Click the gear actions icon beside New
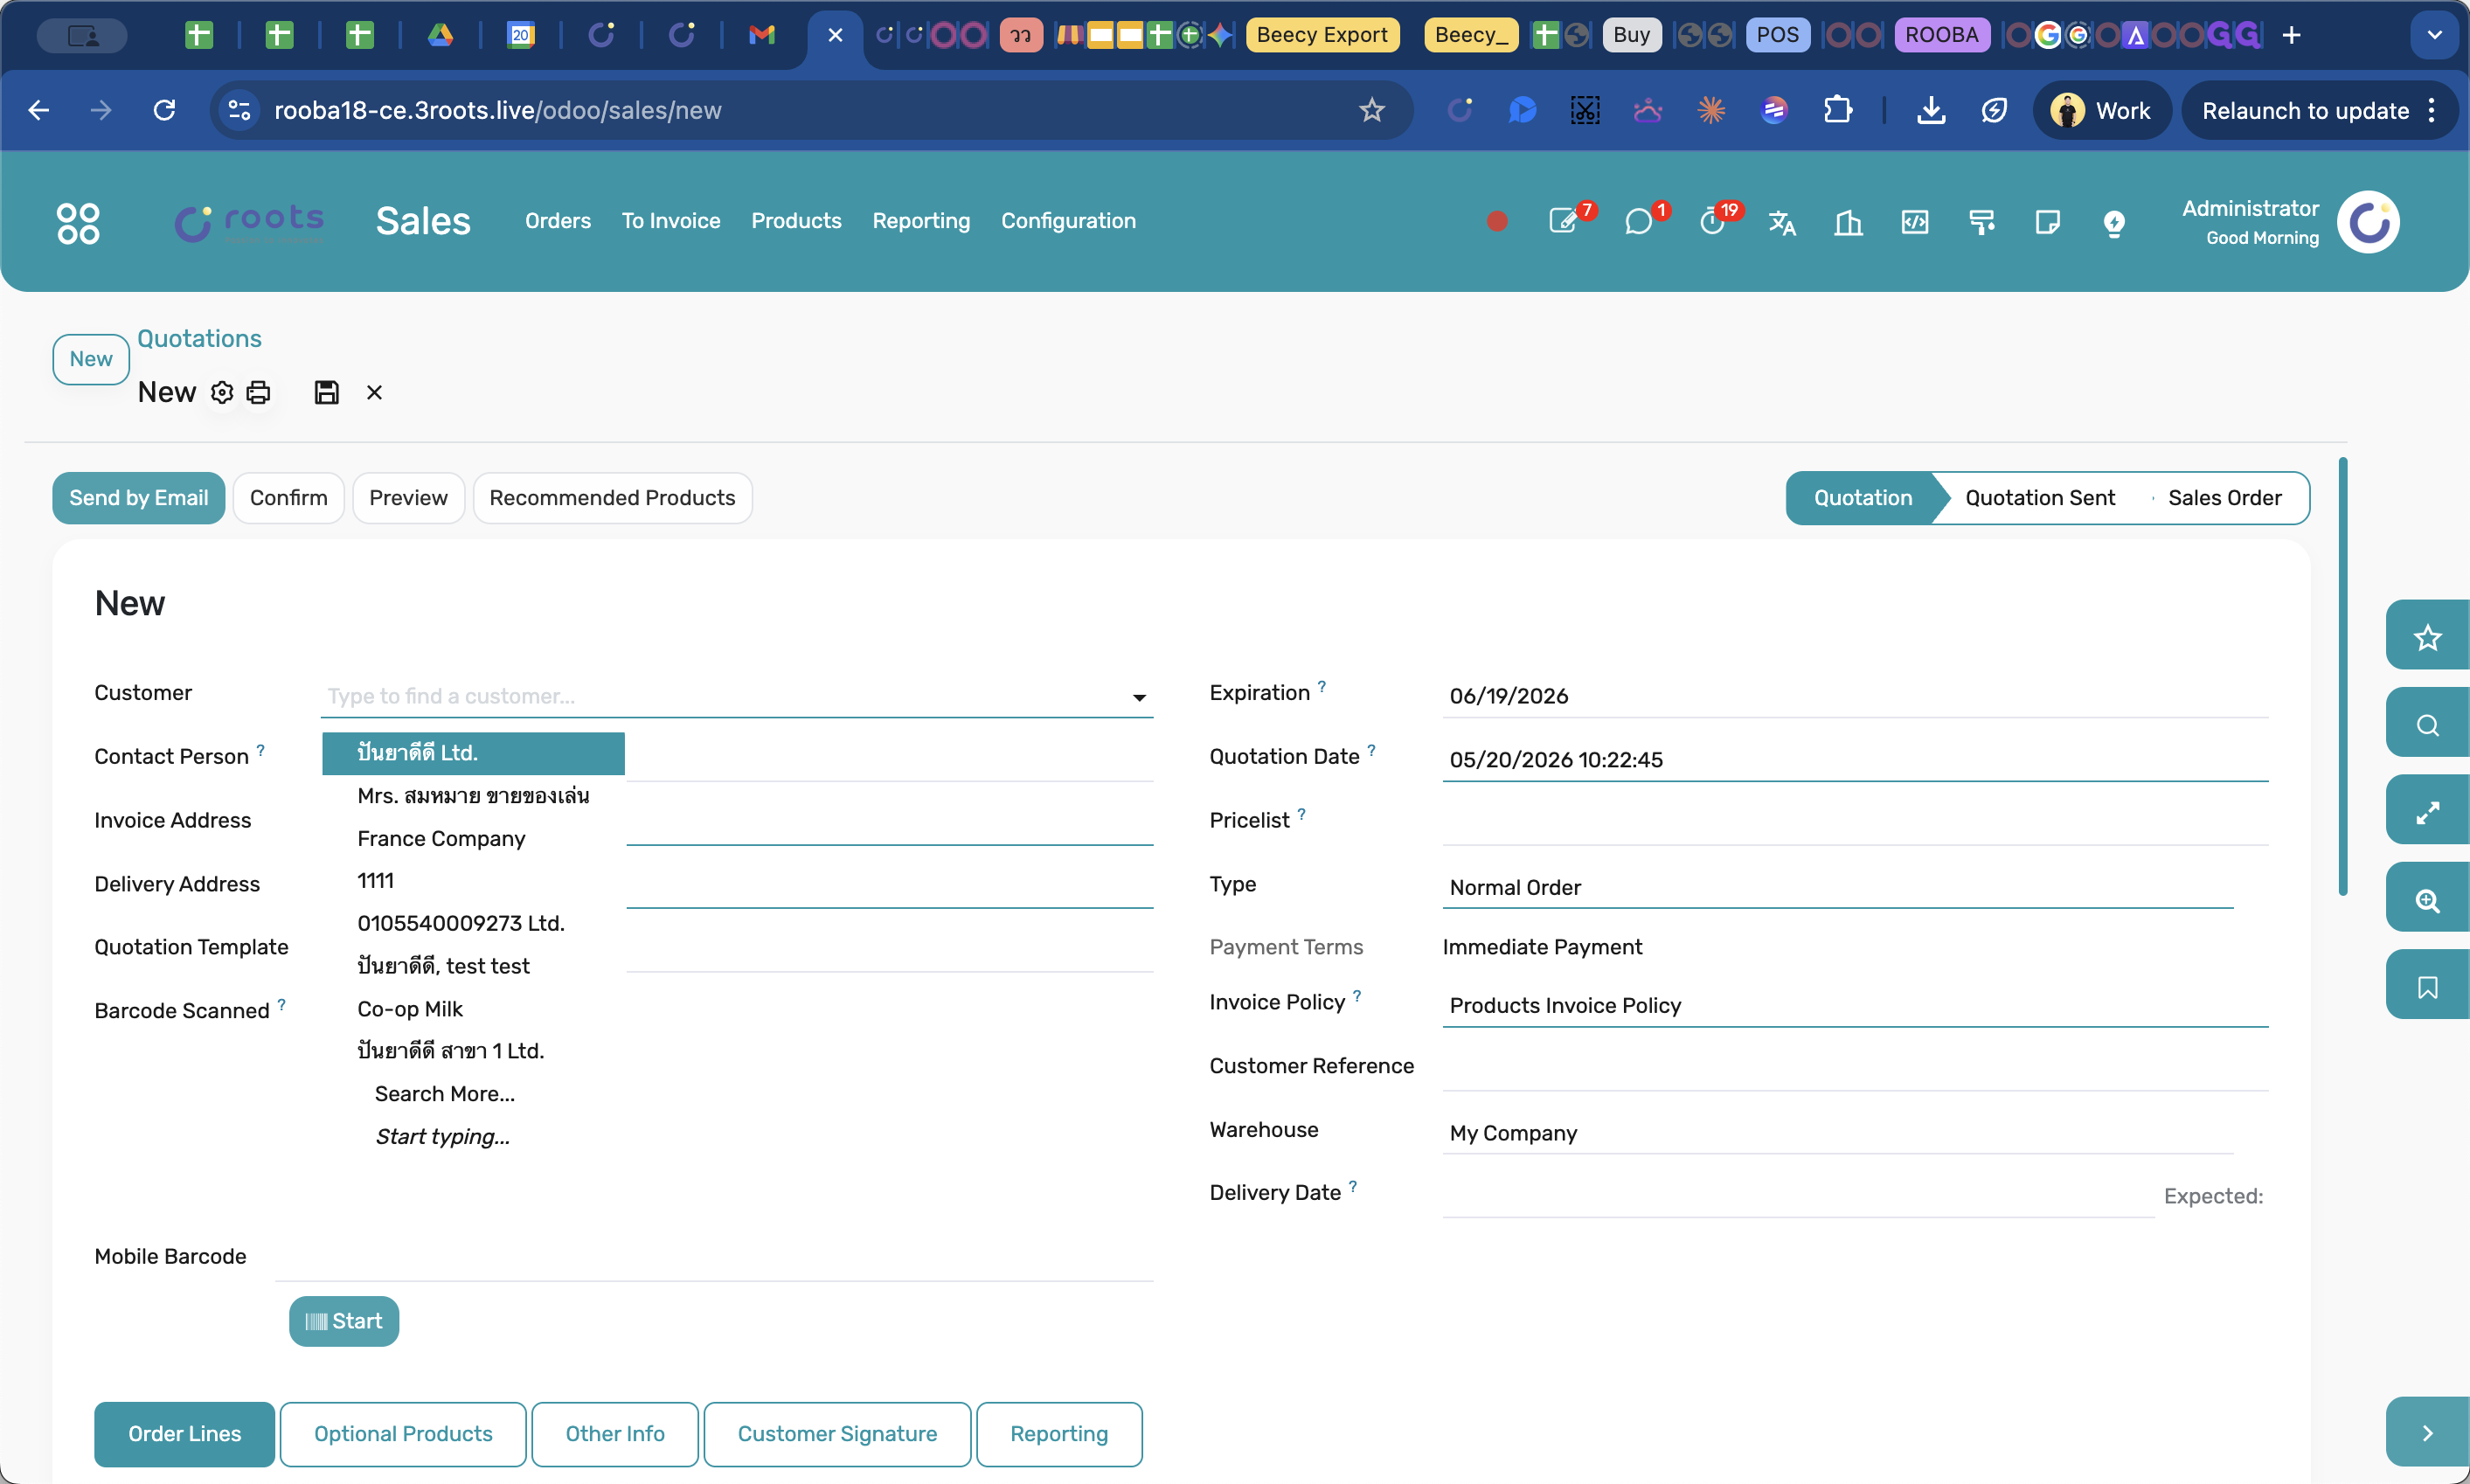2470x1484 pixels. point(222,393)
